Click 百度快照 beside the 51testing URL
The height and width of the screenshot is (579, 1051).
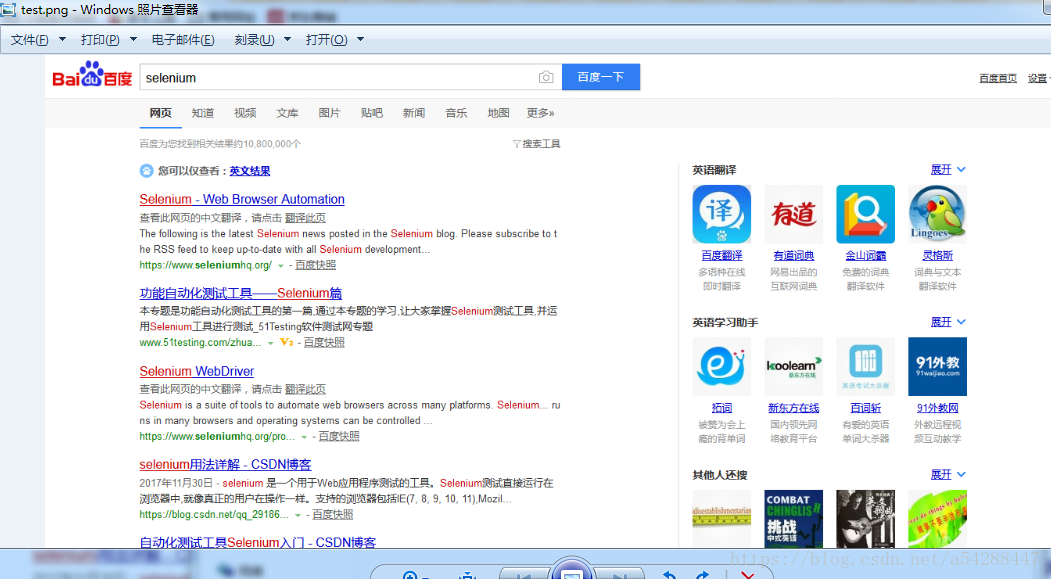(x=324, y=342)
